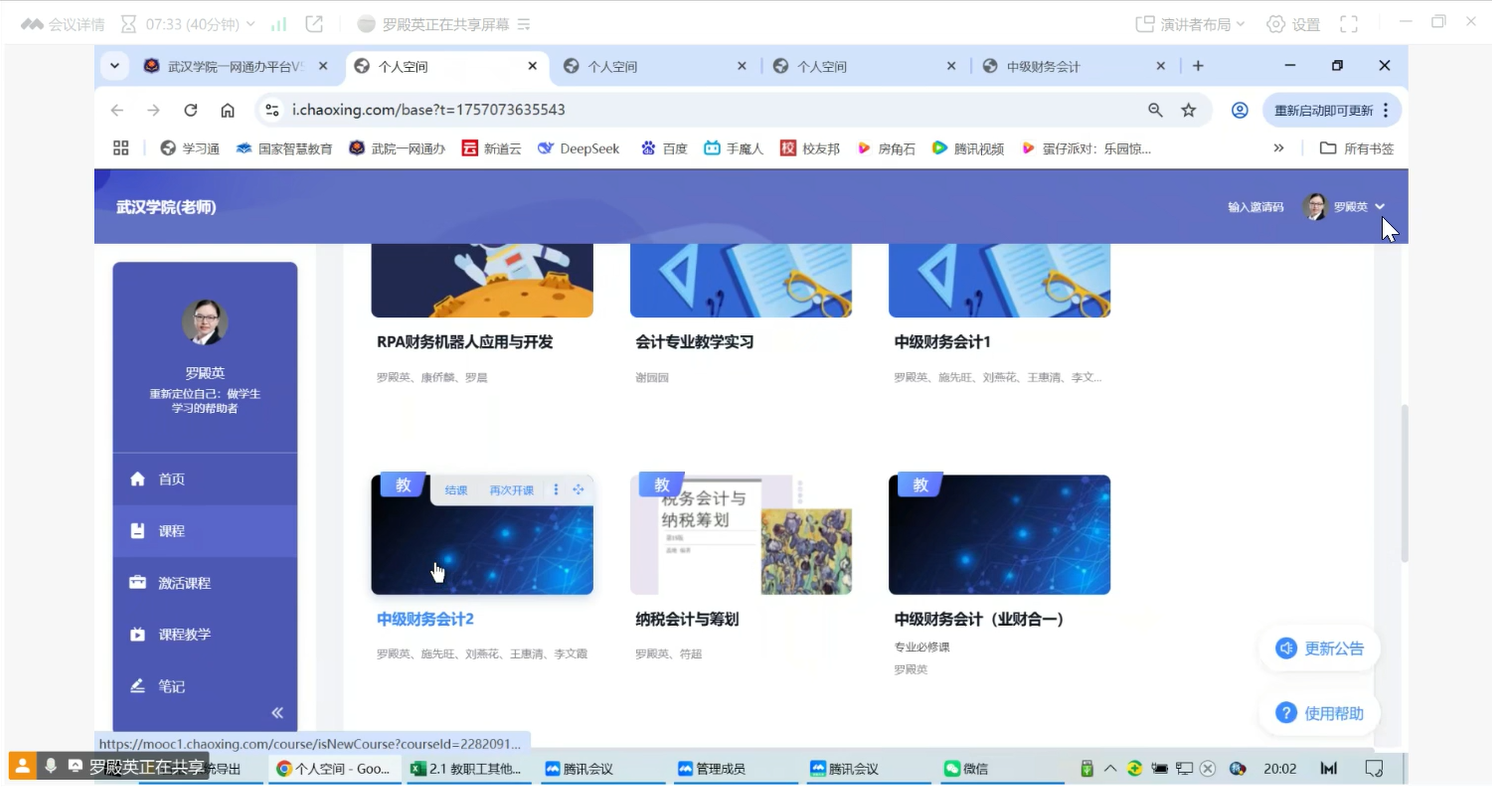
Task: Open the 演讲者布局 layout dropdown
Action: point(1191,24)
